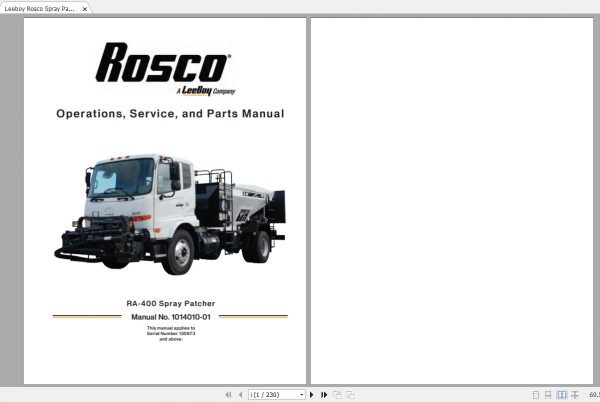Click the page number field showing 1 / 230

pyautogui.click(x=273, y=395)
